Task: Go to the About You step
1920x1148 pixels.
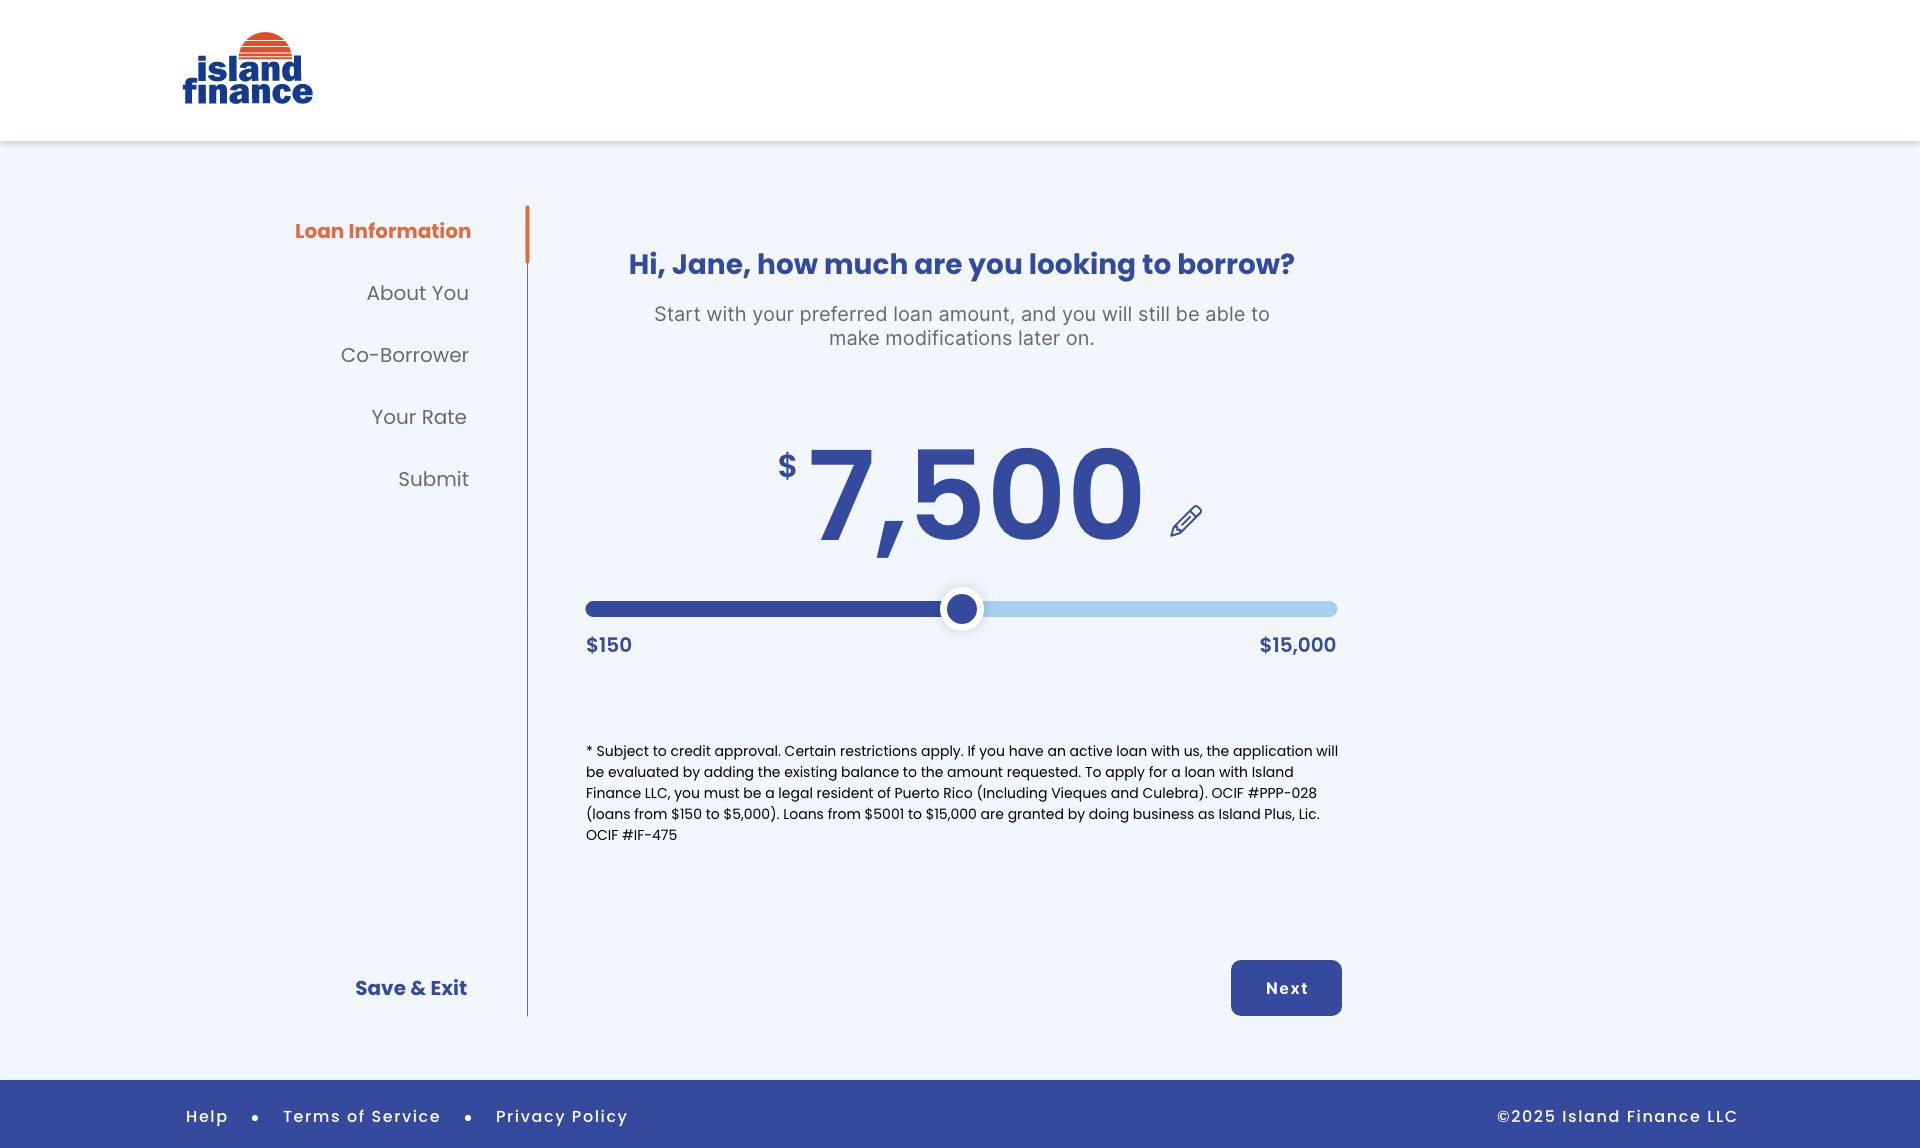Action: pos(417,293)
